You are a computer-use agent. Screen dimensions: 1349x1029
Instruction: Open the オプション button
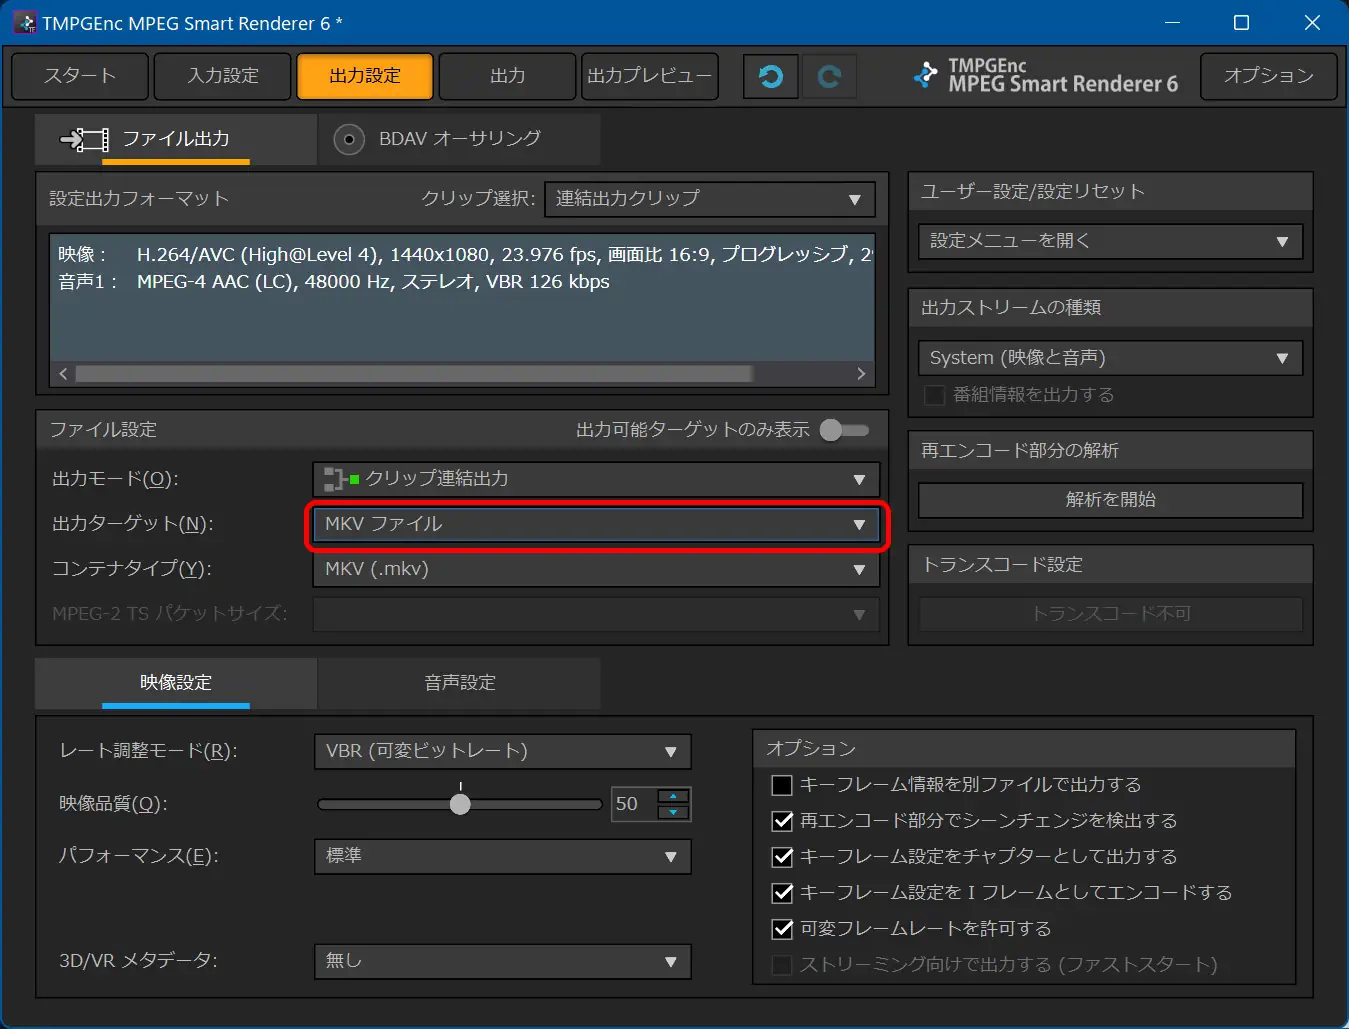click(1268, 76)
